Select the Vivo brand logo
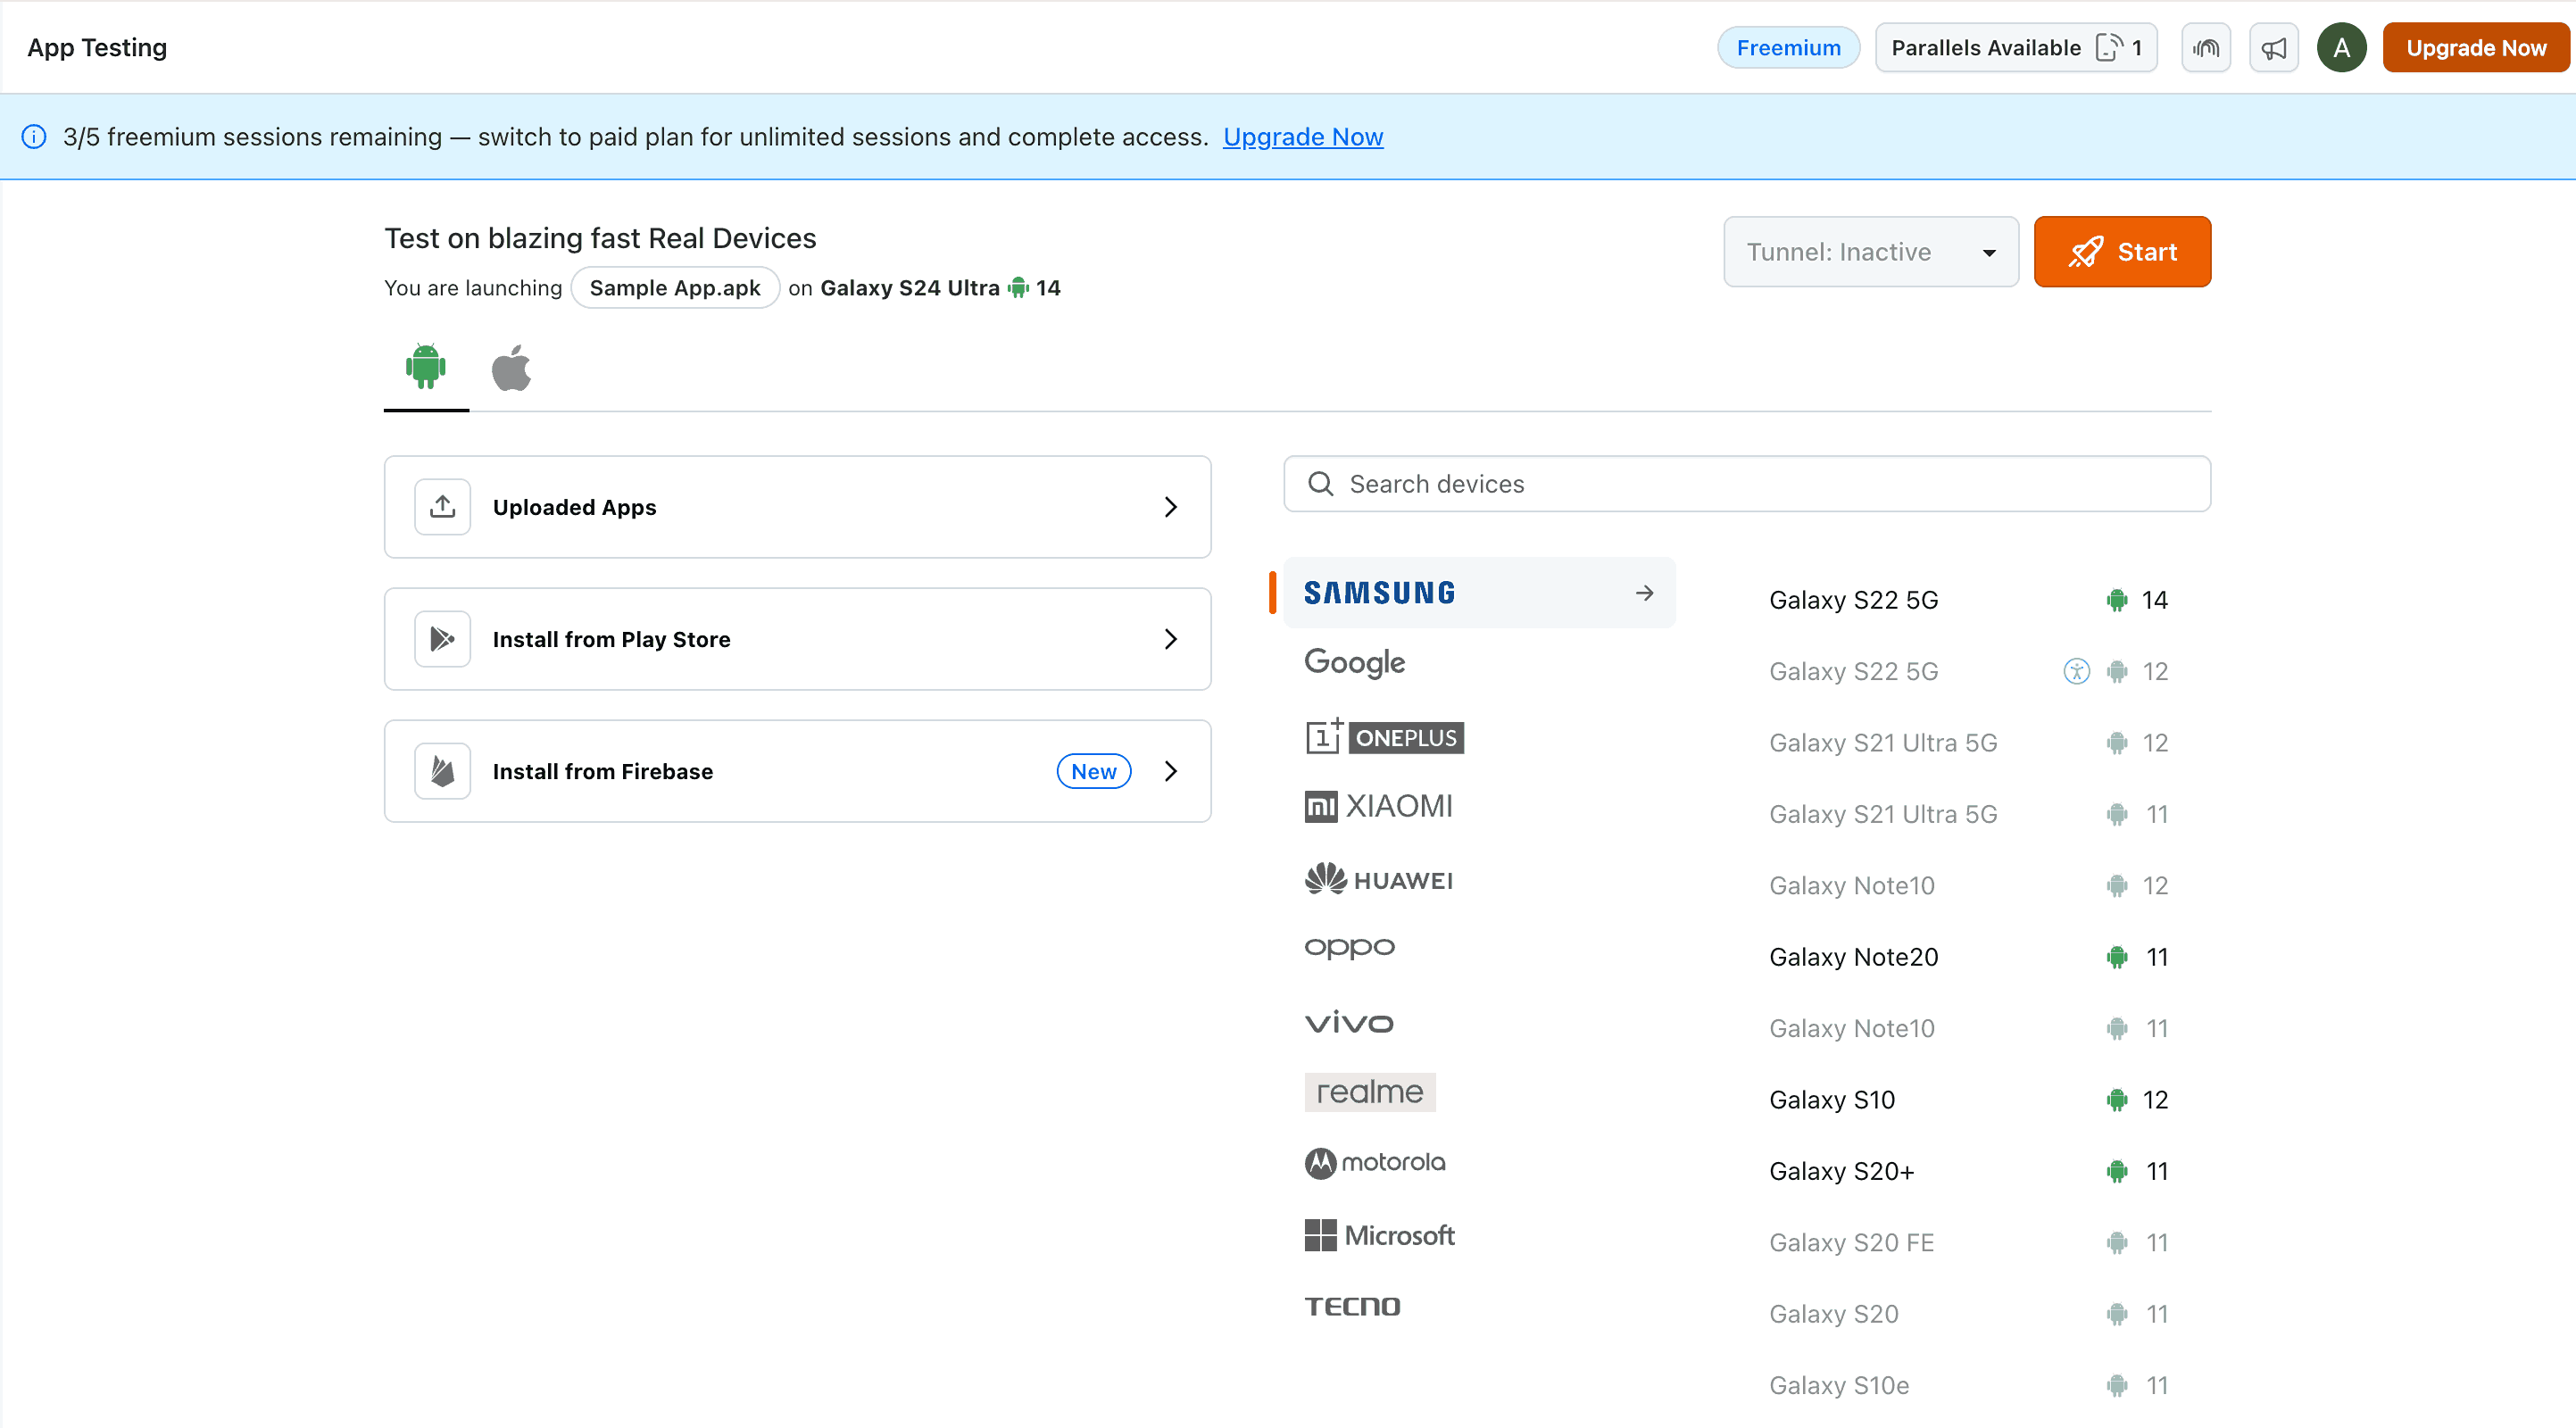The height and width of the screenshot is (1428, 2576). [1349, 1022]
